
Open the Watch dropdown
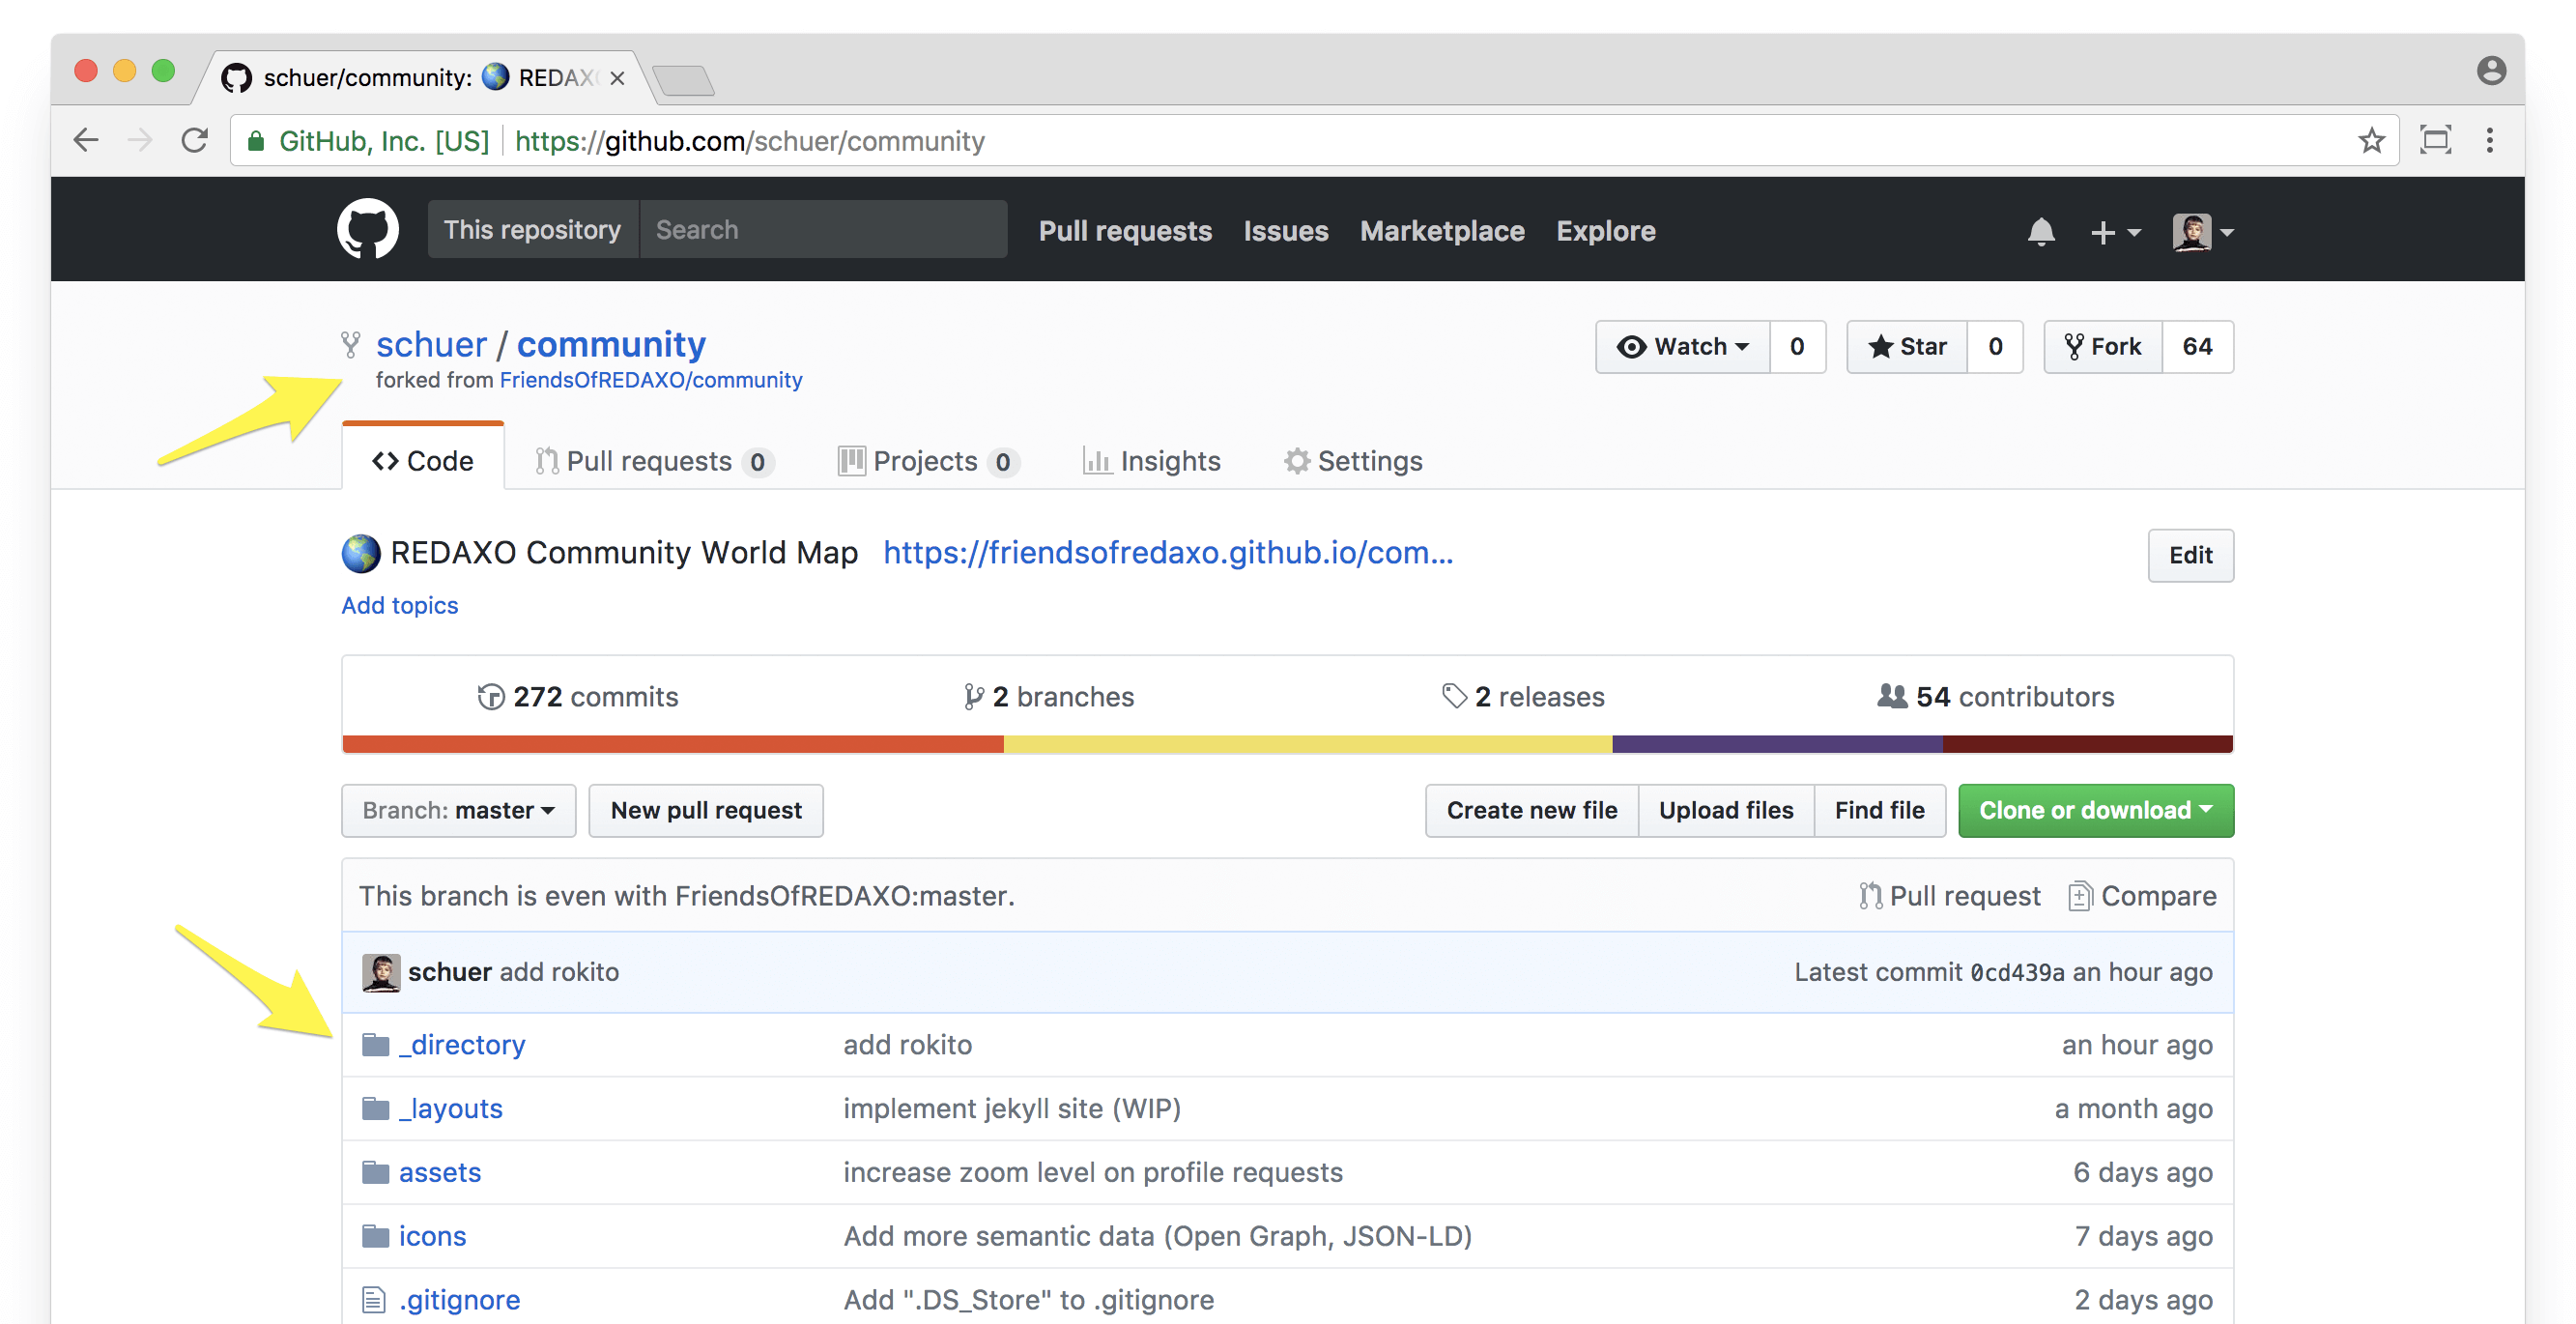tap(1683, 347)
